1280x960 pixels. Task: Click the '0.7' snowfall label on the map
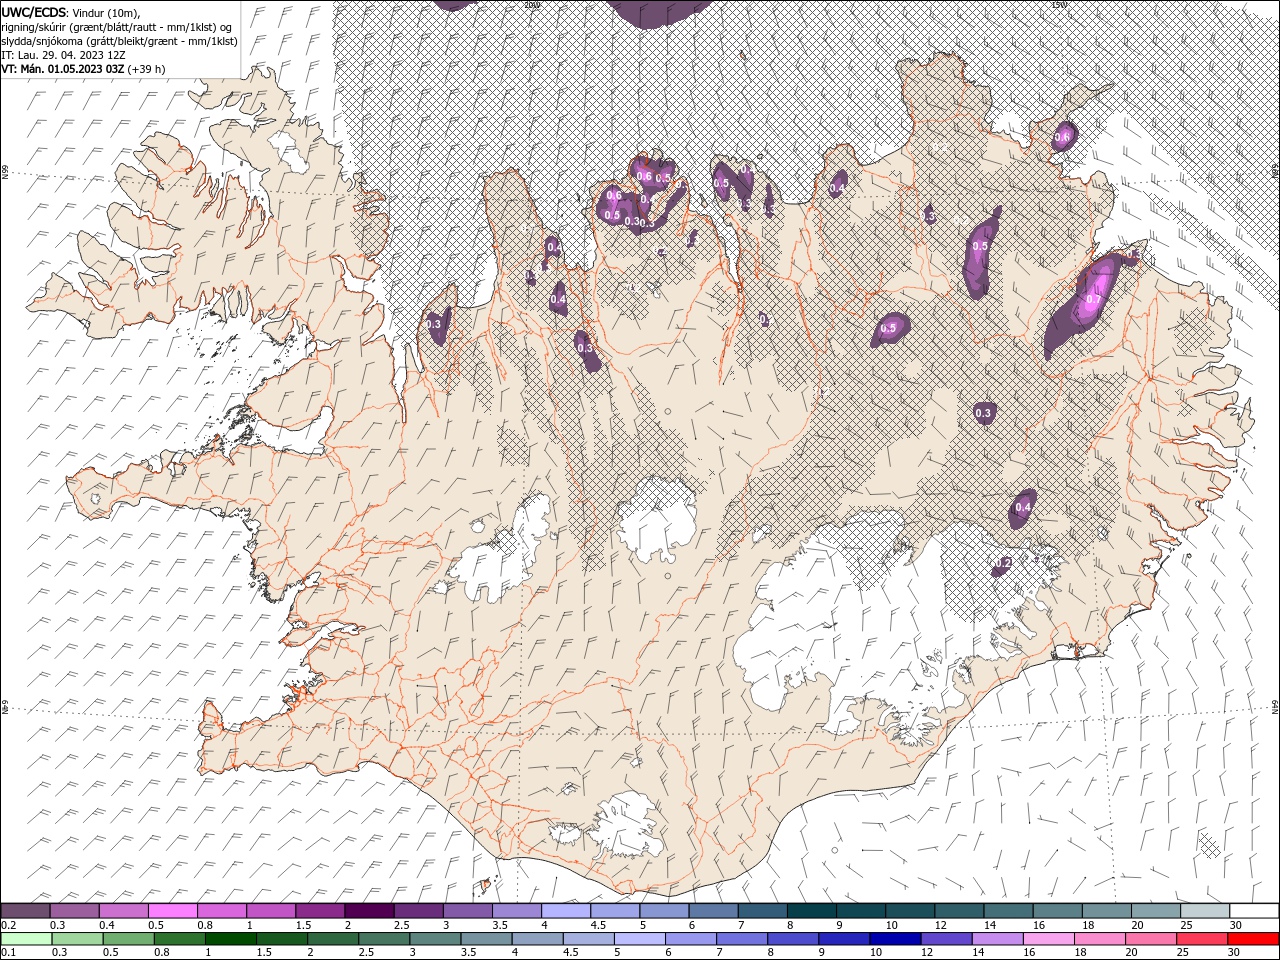click(x=1093, y=300)
